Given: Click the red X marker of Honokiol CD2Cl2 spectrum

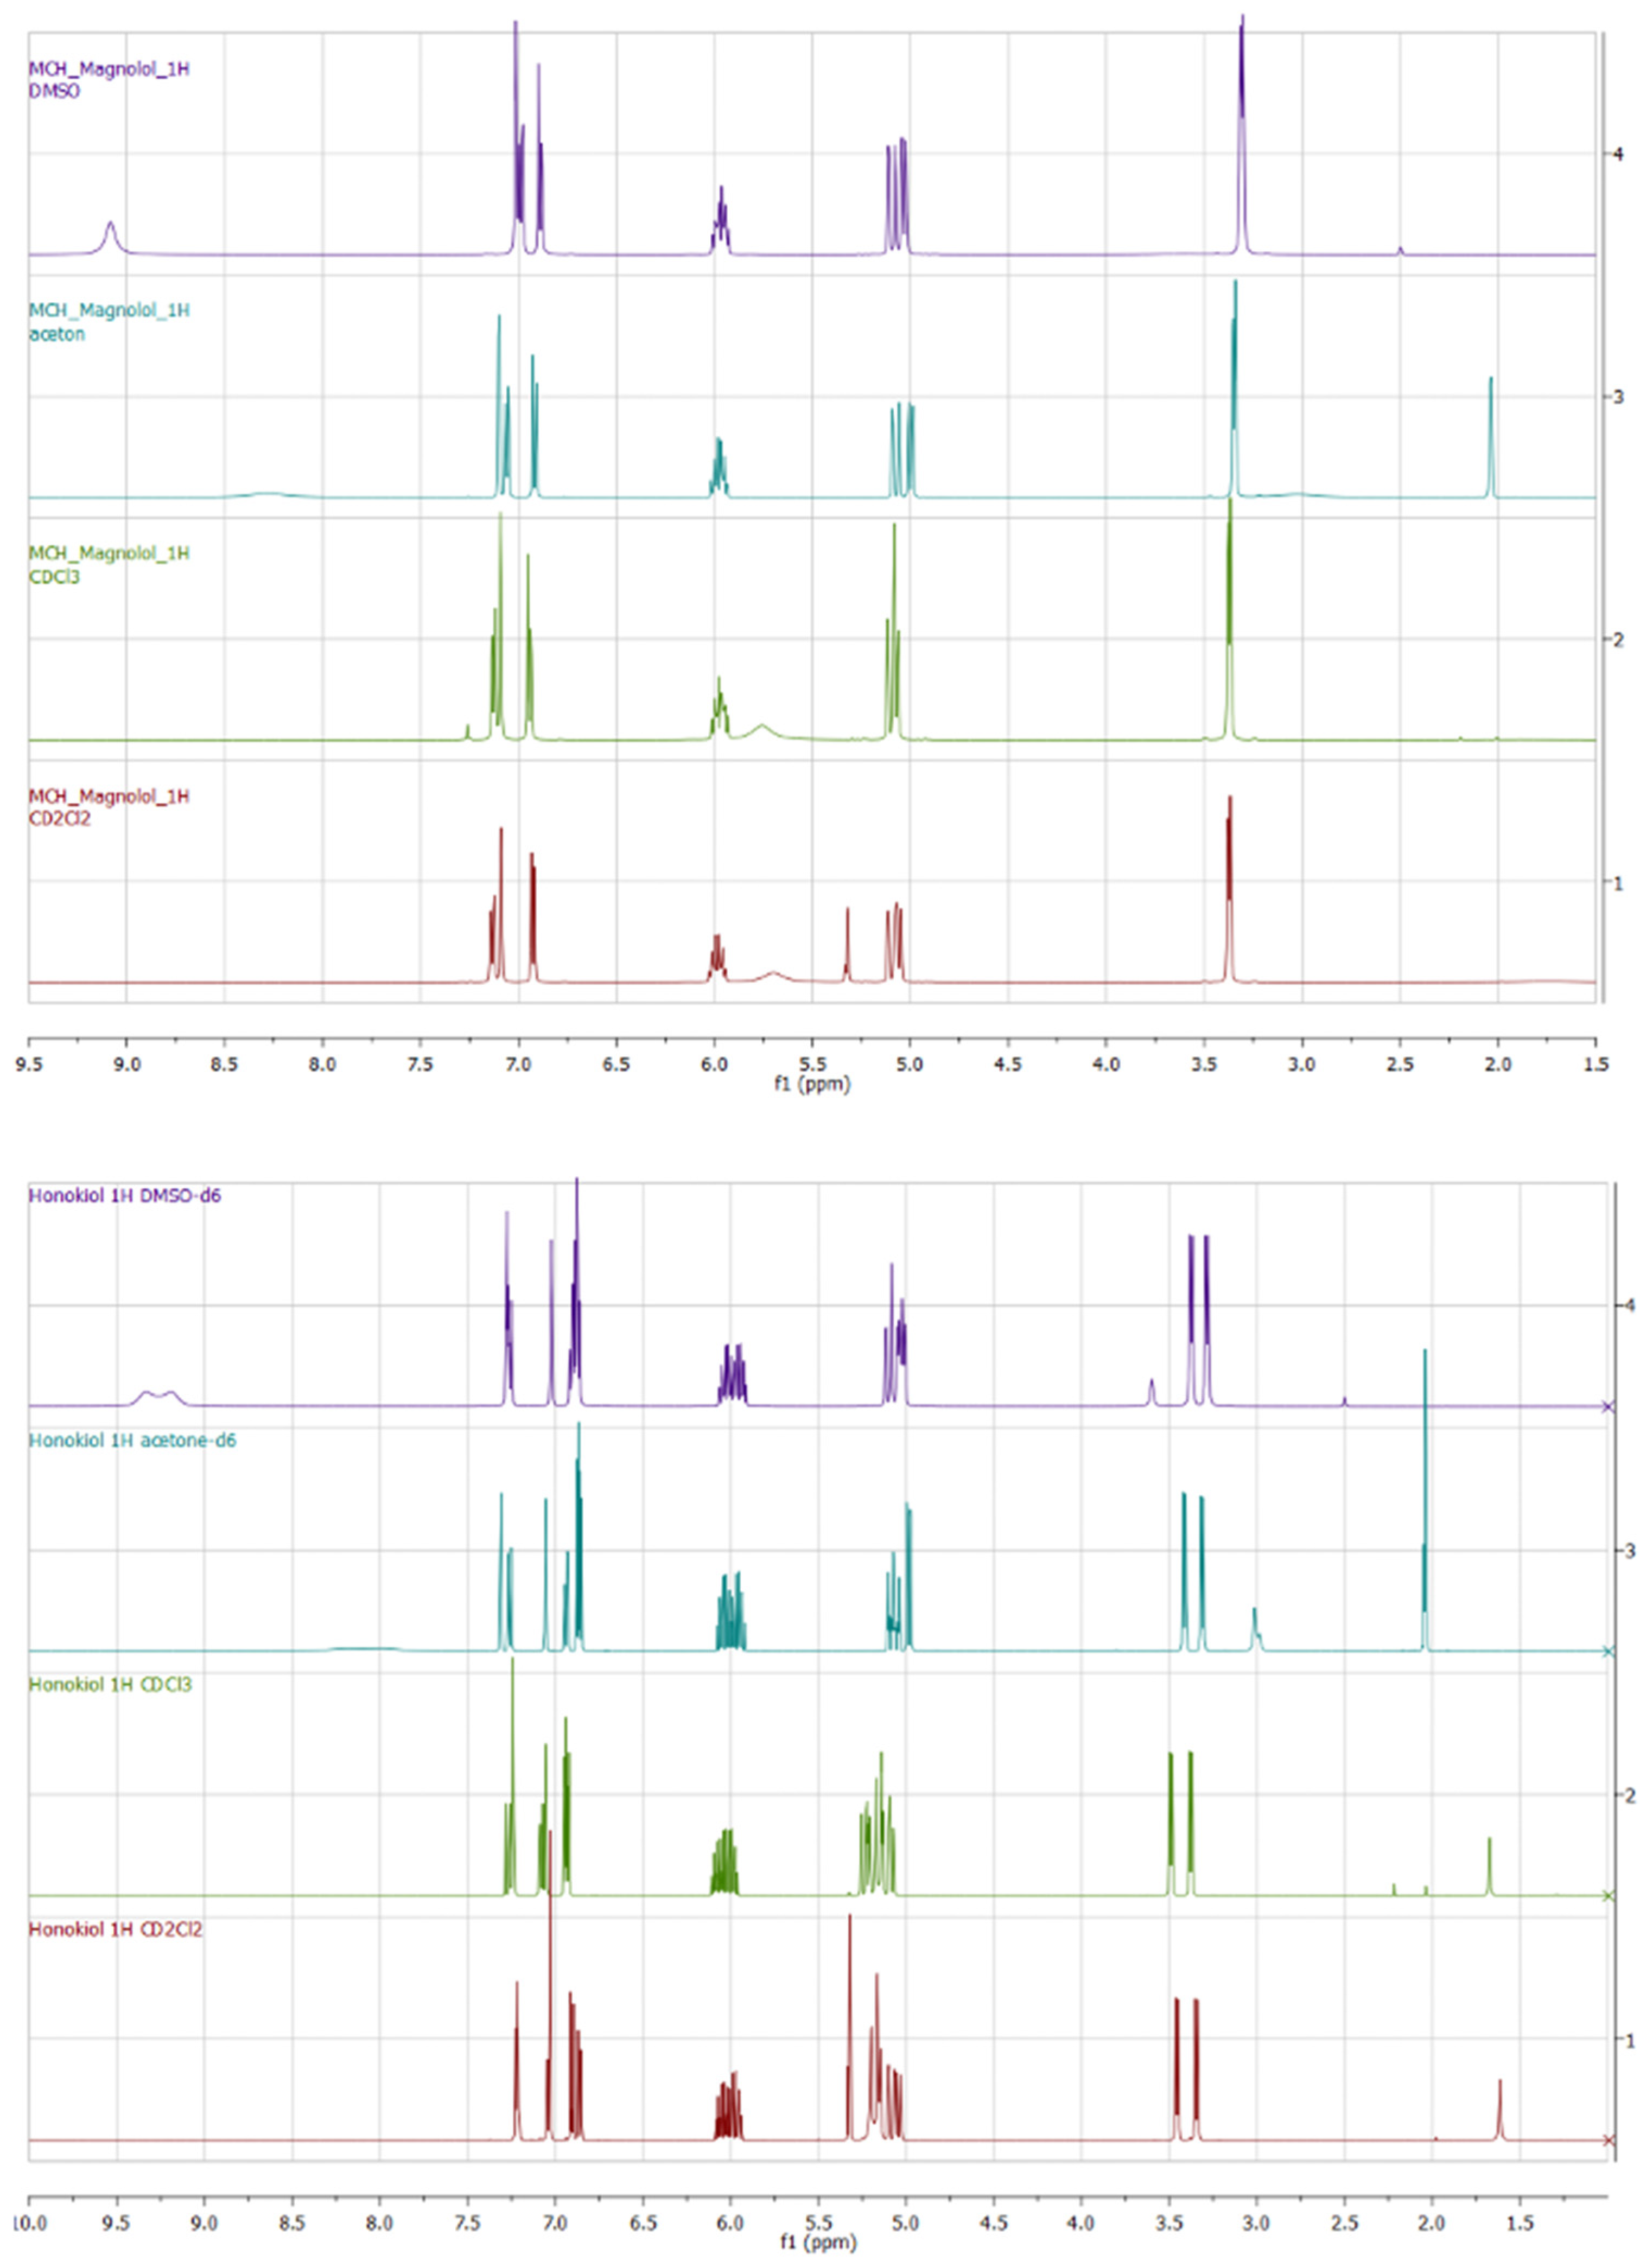Looking at the screenshot, I should 1608,2140.
